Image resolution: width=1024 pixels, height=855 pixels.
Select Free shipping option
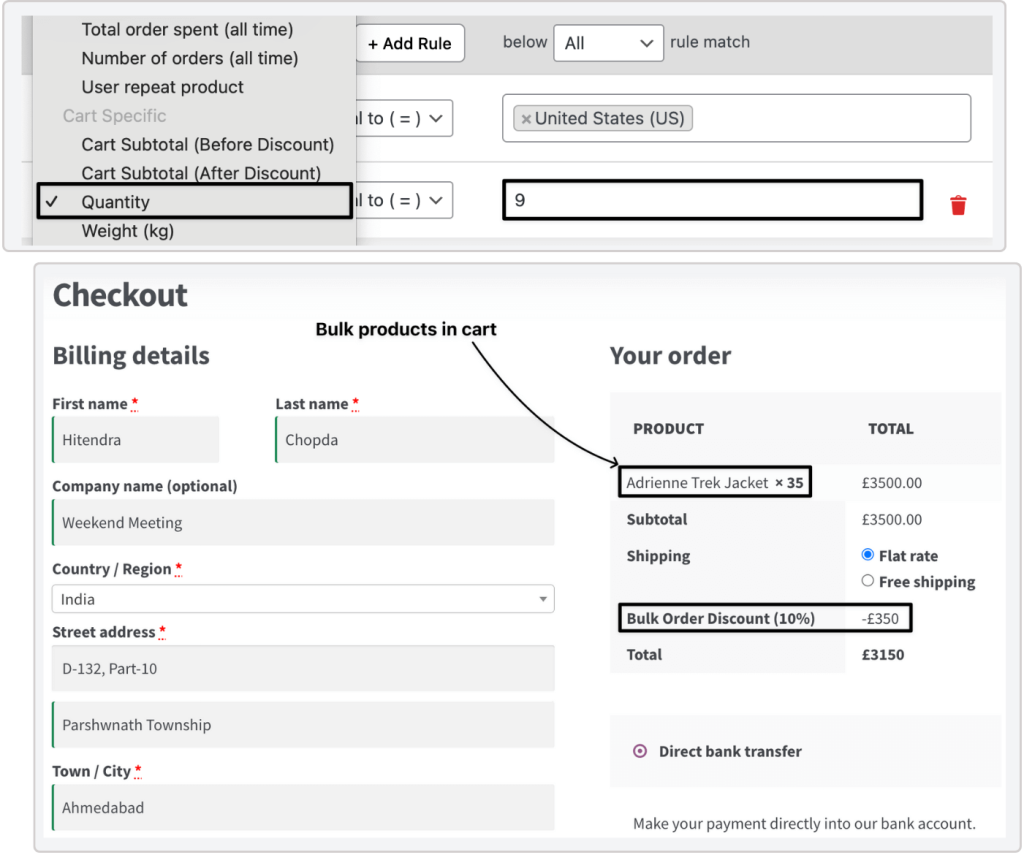[x=867, y=581]
